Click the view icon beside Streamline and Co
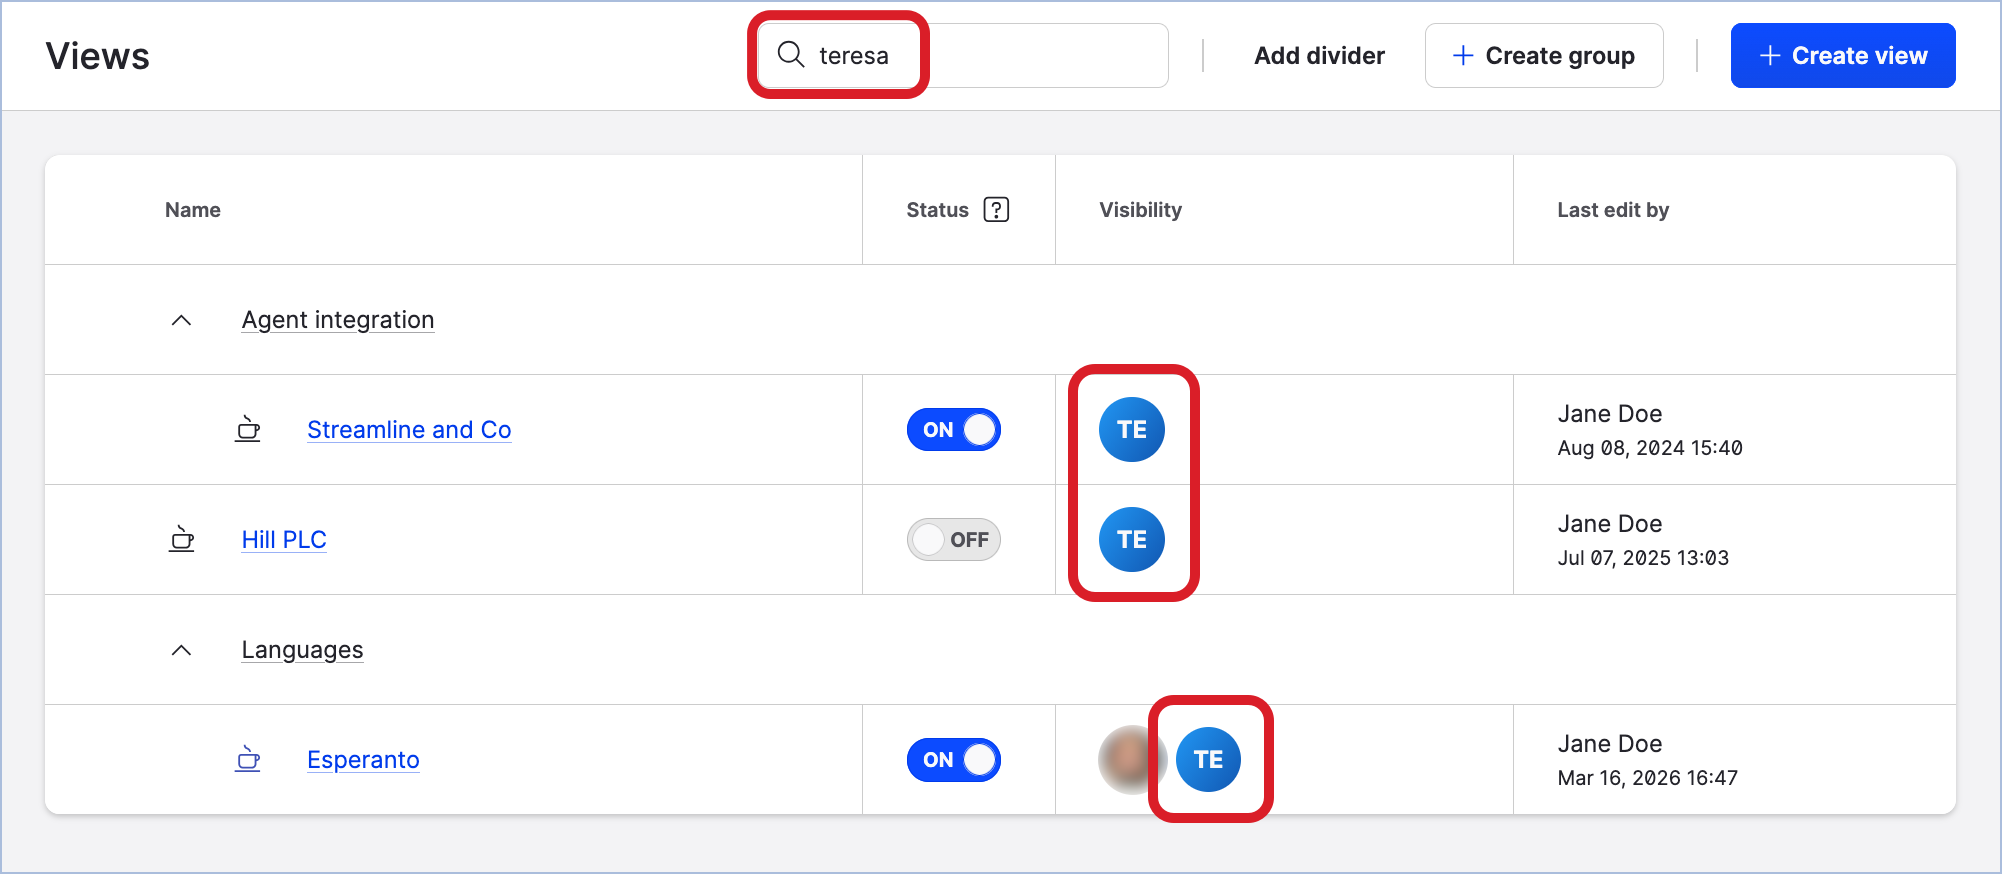Viewport: 2002px width, 874px height. [x=248, y=430]
